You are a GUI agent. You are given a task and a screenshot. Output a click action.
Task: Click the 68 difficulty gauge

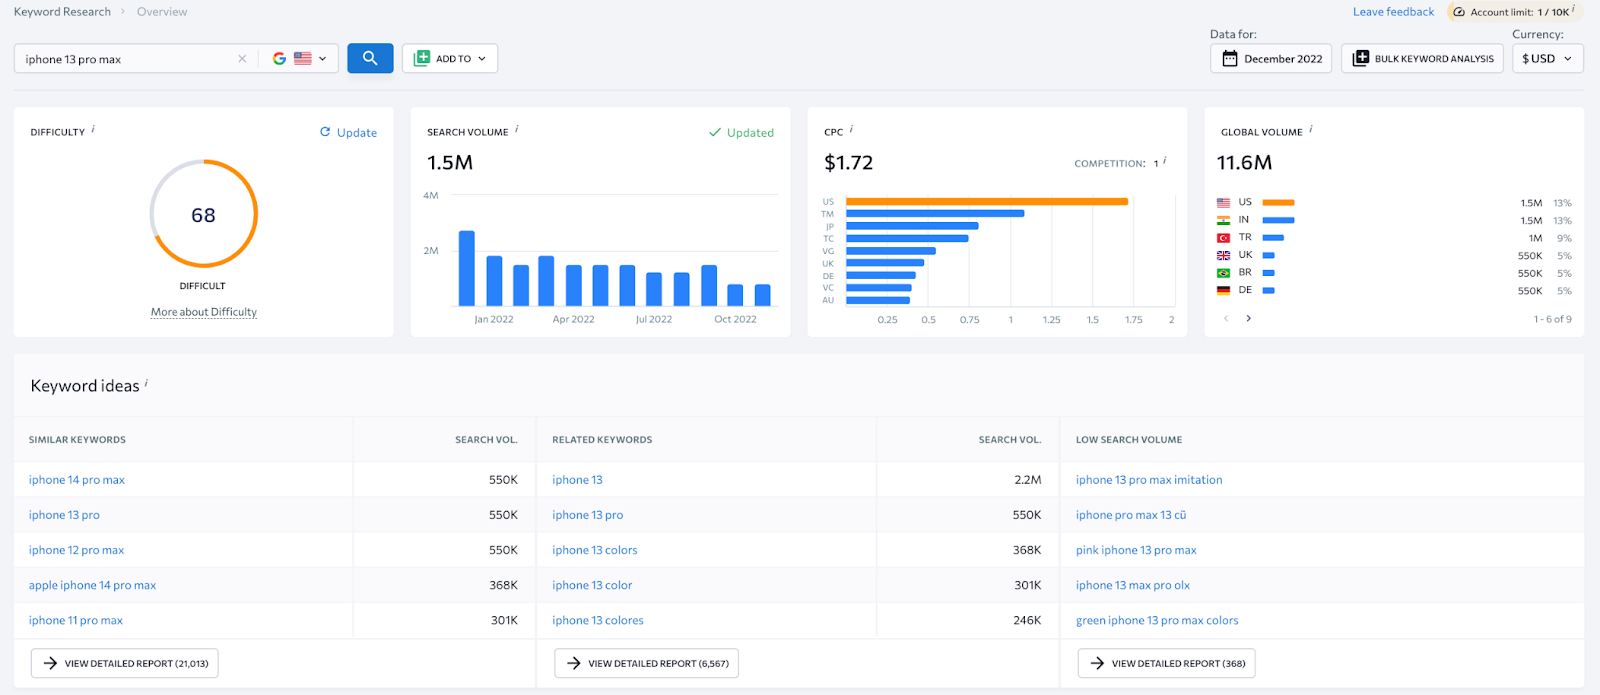[x=204, y=214]
